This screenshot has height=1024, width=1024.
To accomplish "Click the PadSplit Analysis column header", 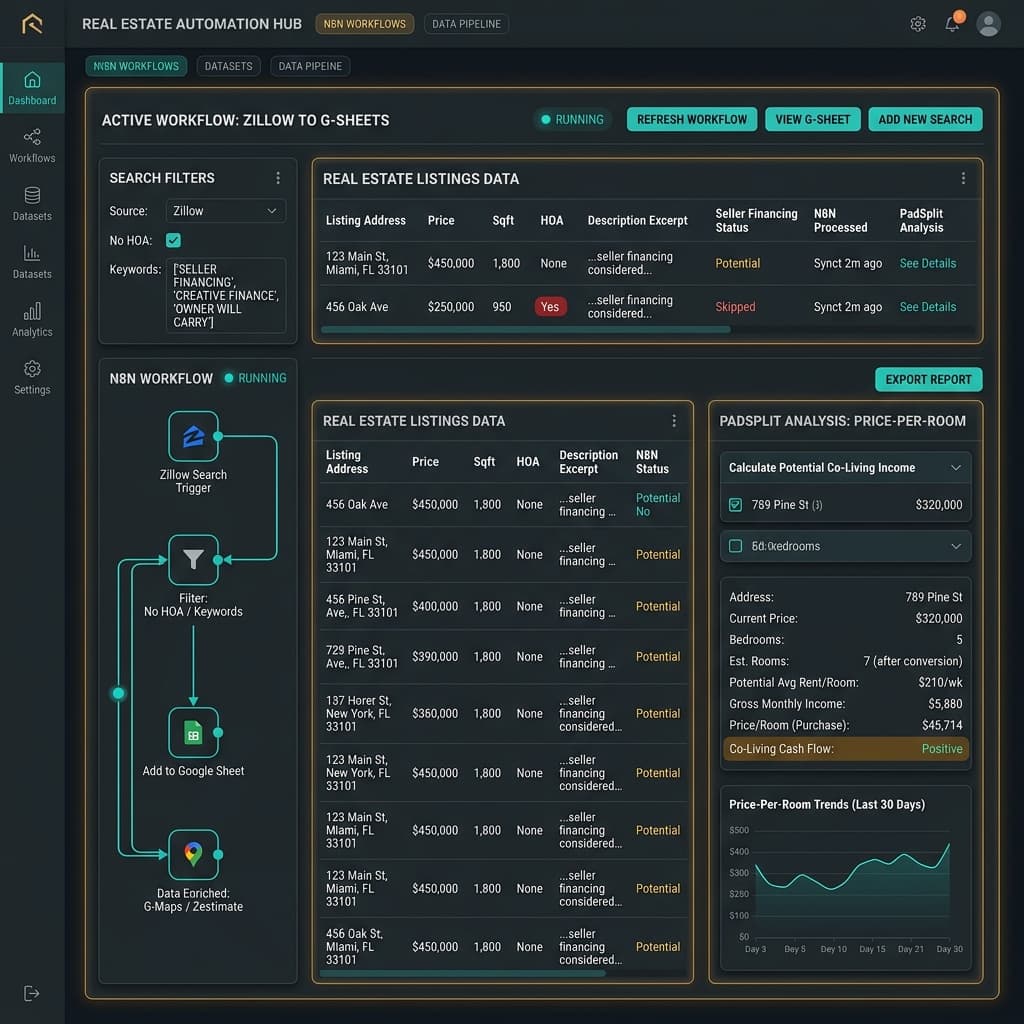I will pos(921,221).
